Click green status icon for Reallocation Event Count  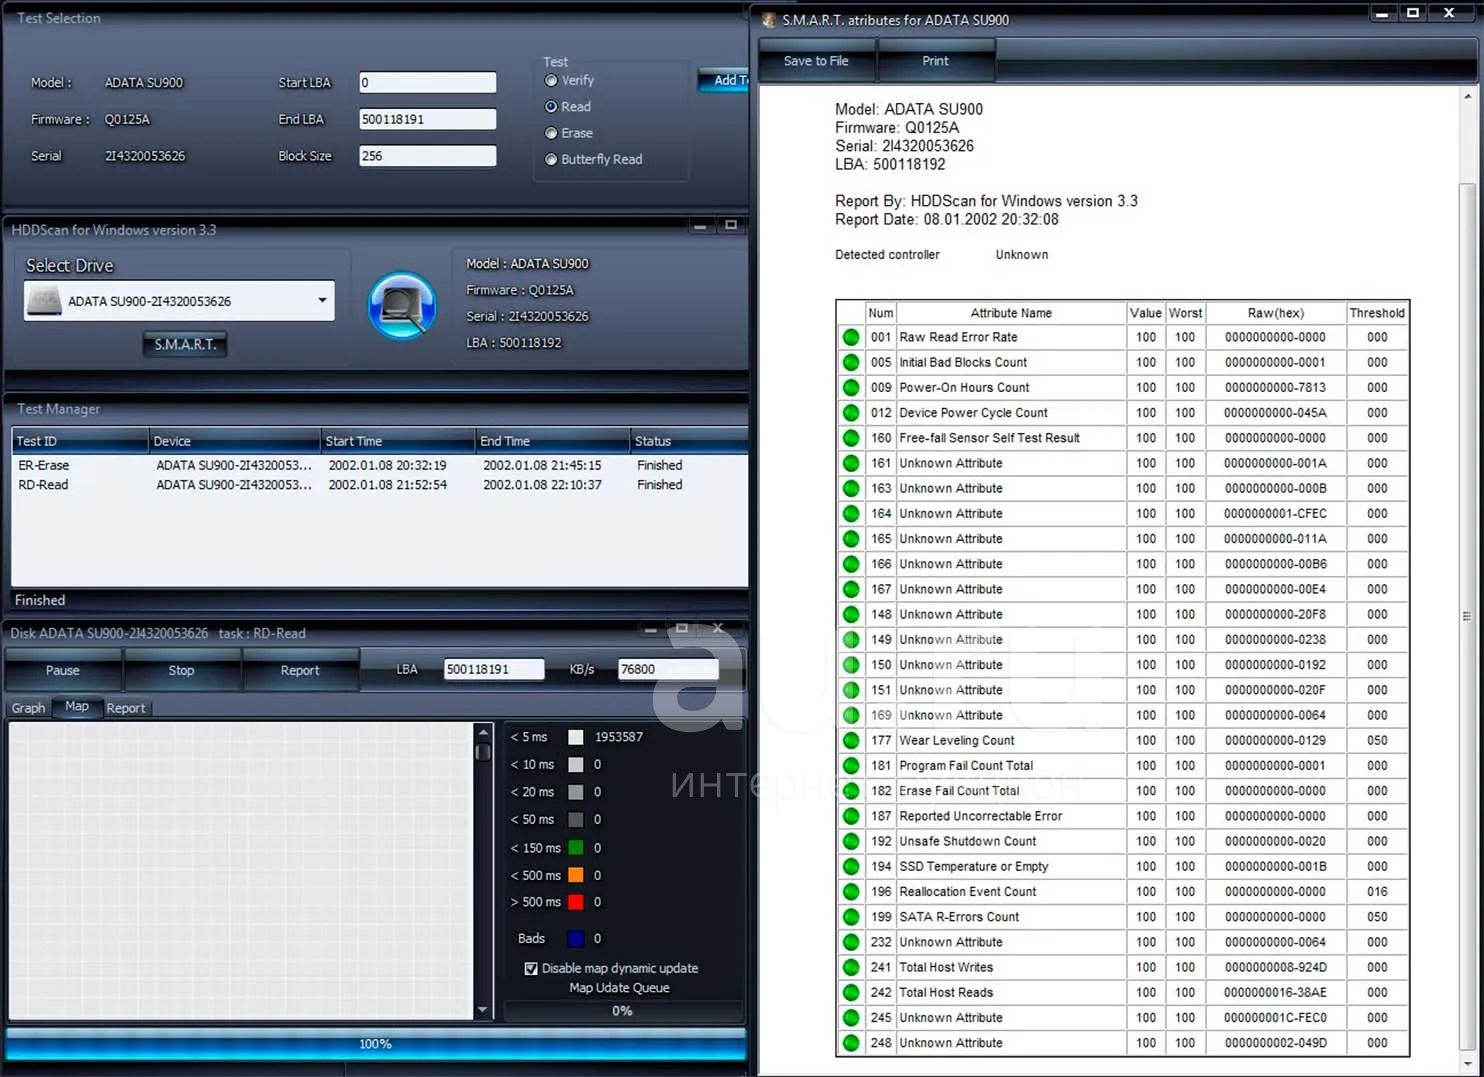pos(851,891)
